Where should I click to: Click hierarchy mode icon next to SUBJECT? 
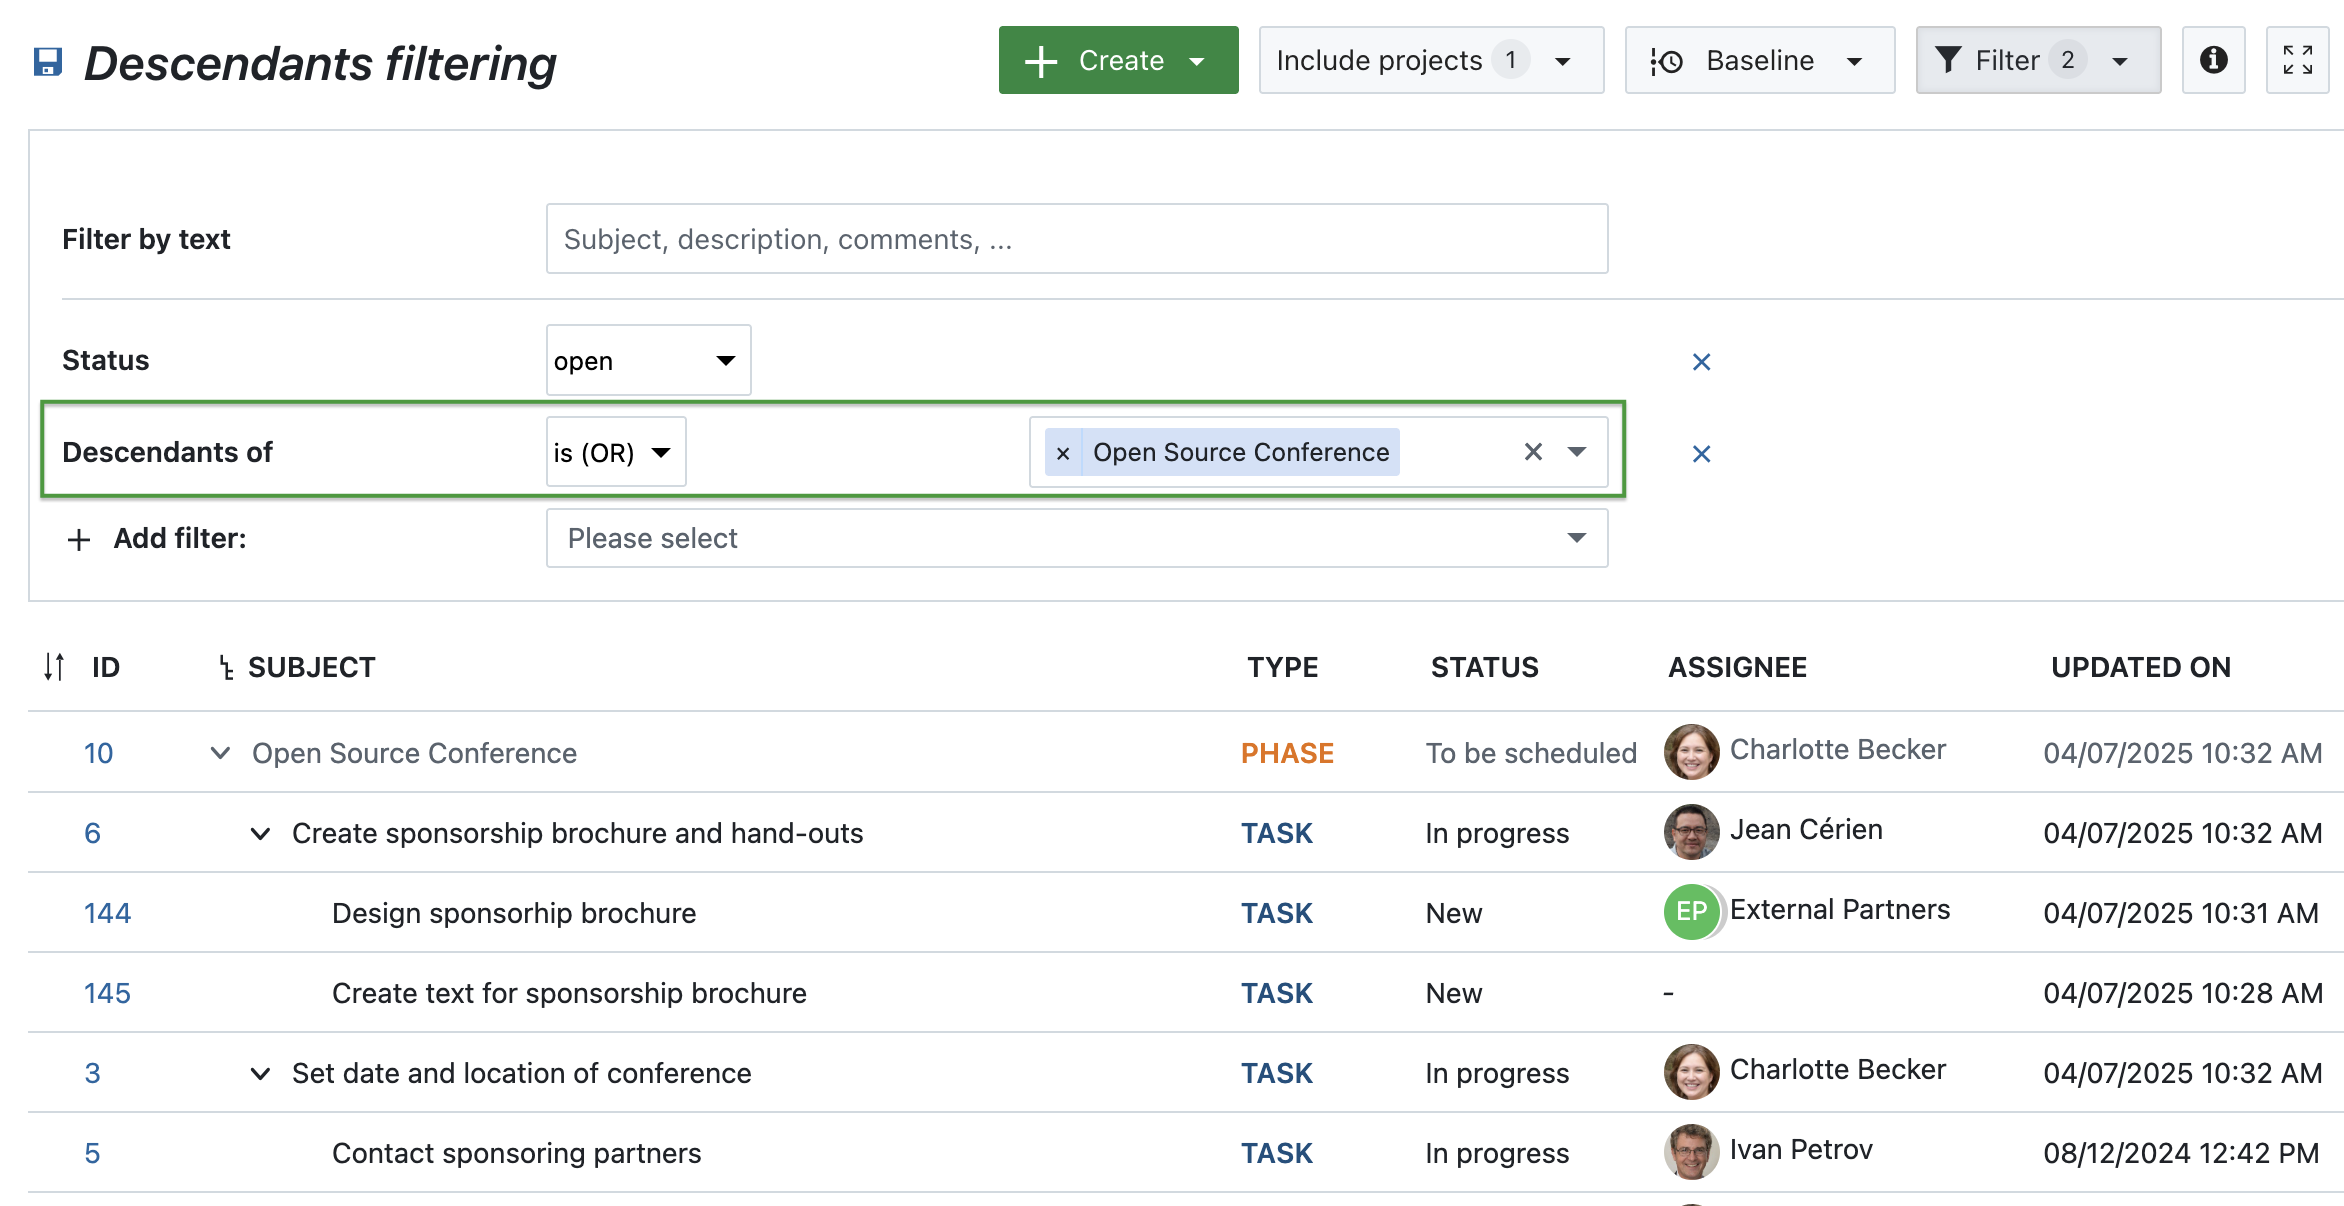click(226, 668)
